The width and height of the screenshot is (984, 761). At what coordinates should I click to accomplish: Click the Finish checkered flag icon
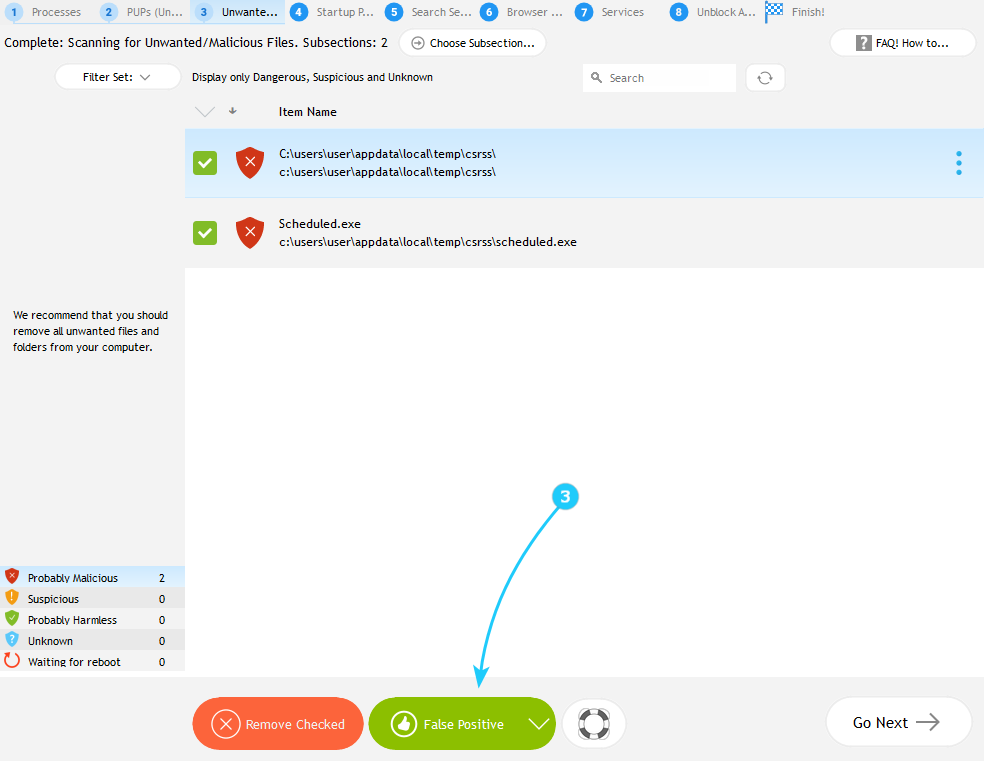(775, 12)
